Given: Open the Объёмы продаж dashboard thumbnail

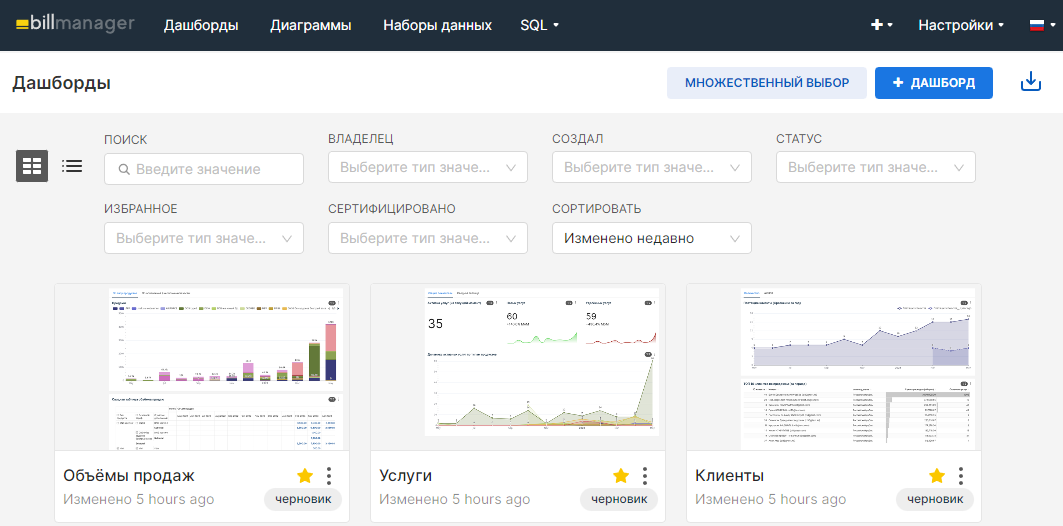Looking at the screenshot, I should 202,367.
